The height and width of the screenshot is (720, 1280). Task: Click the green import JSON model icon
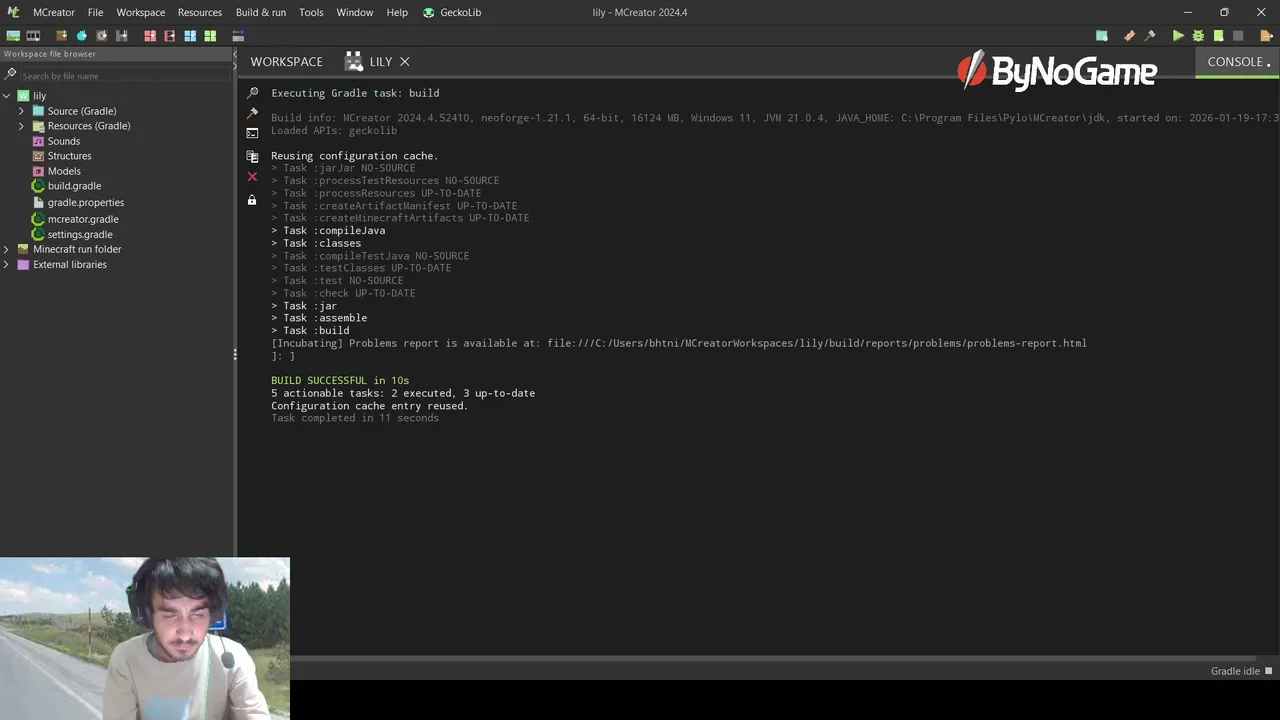point(210,36)
